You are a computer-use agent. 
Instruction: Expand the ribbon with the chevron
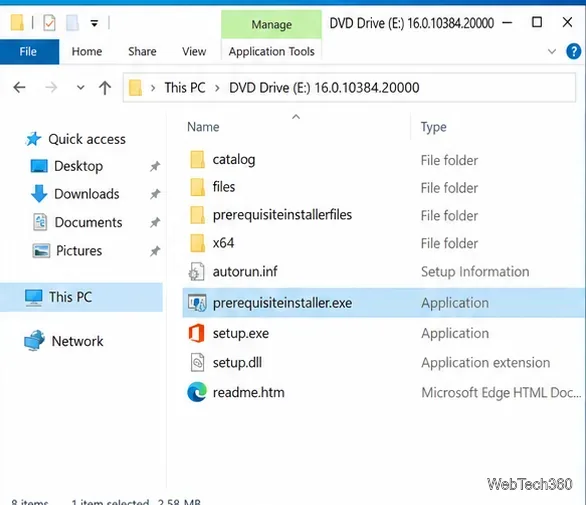[x=552, y=52]
